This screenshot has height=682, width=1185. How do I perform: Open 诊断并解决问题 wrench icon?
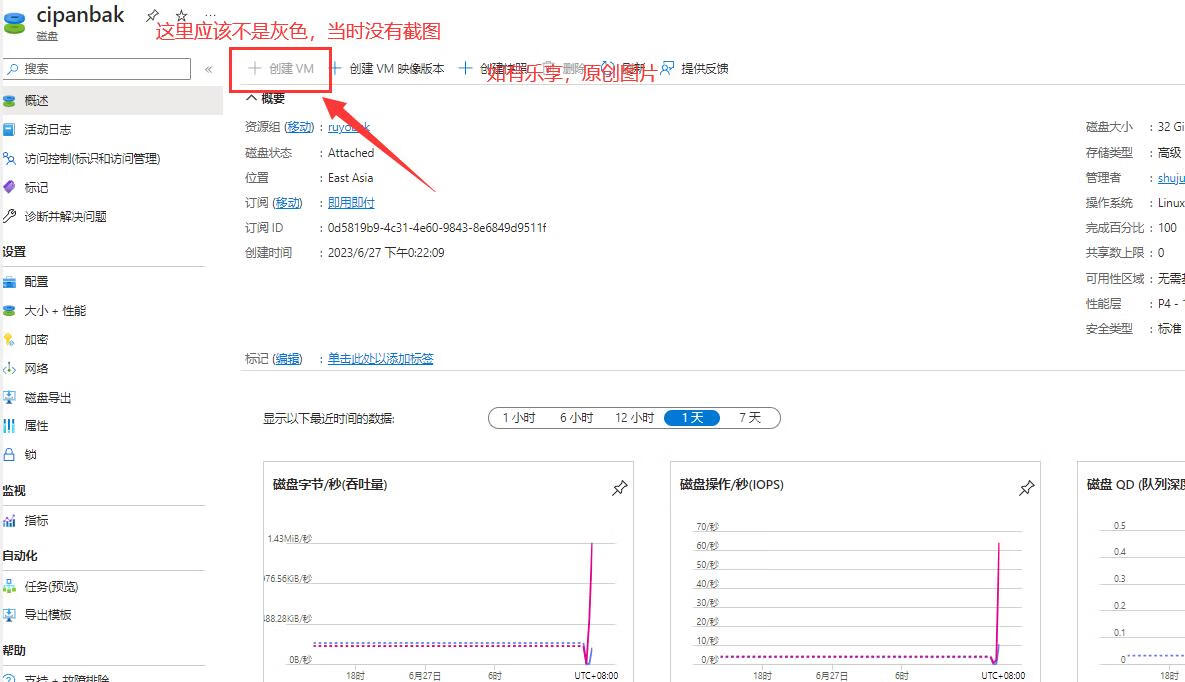9,216
